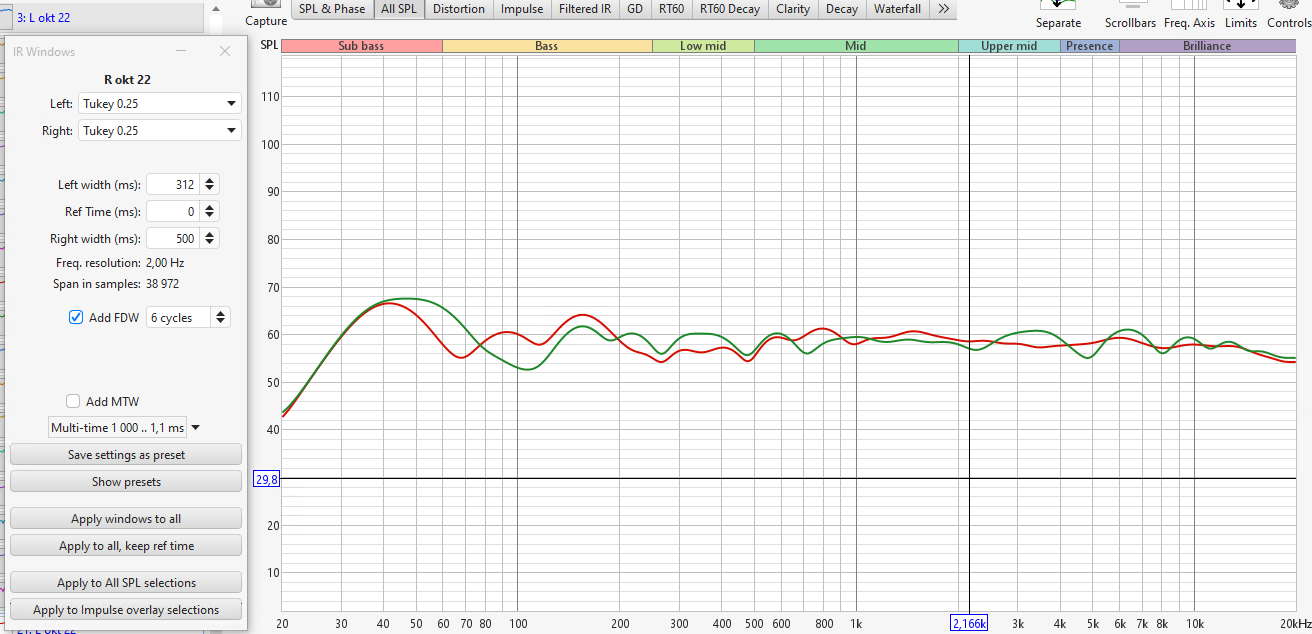Open the RT60 tab
The image size is (1312, 634).
point(671,9)
